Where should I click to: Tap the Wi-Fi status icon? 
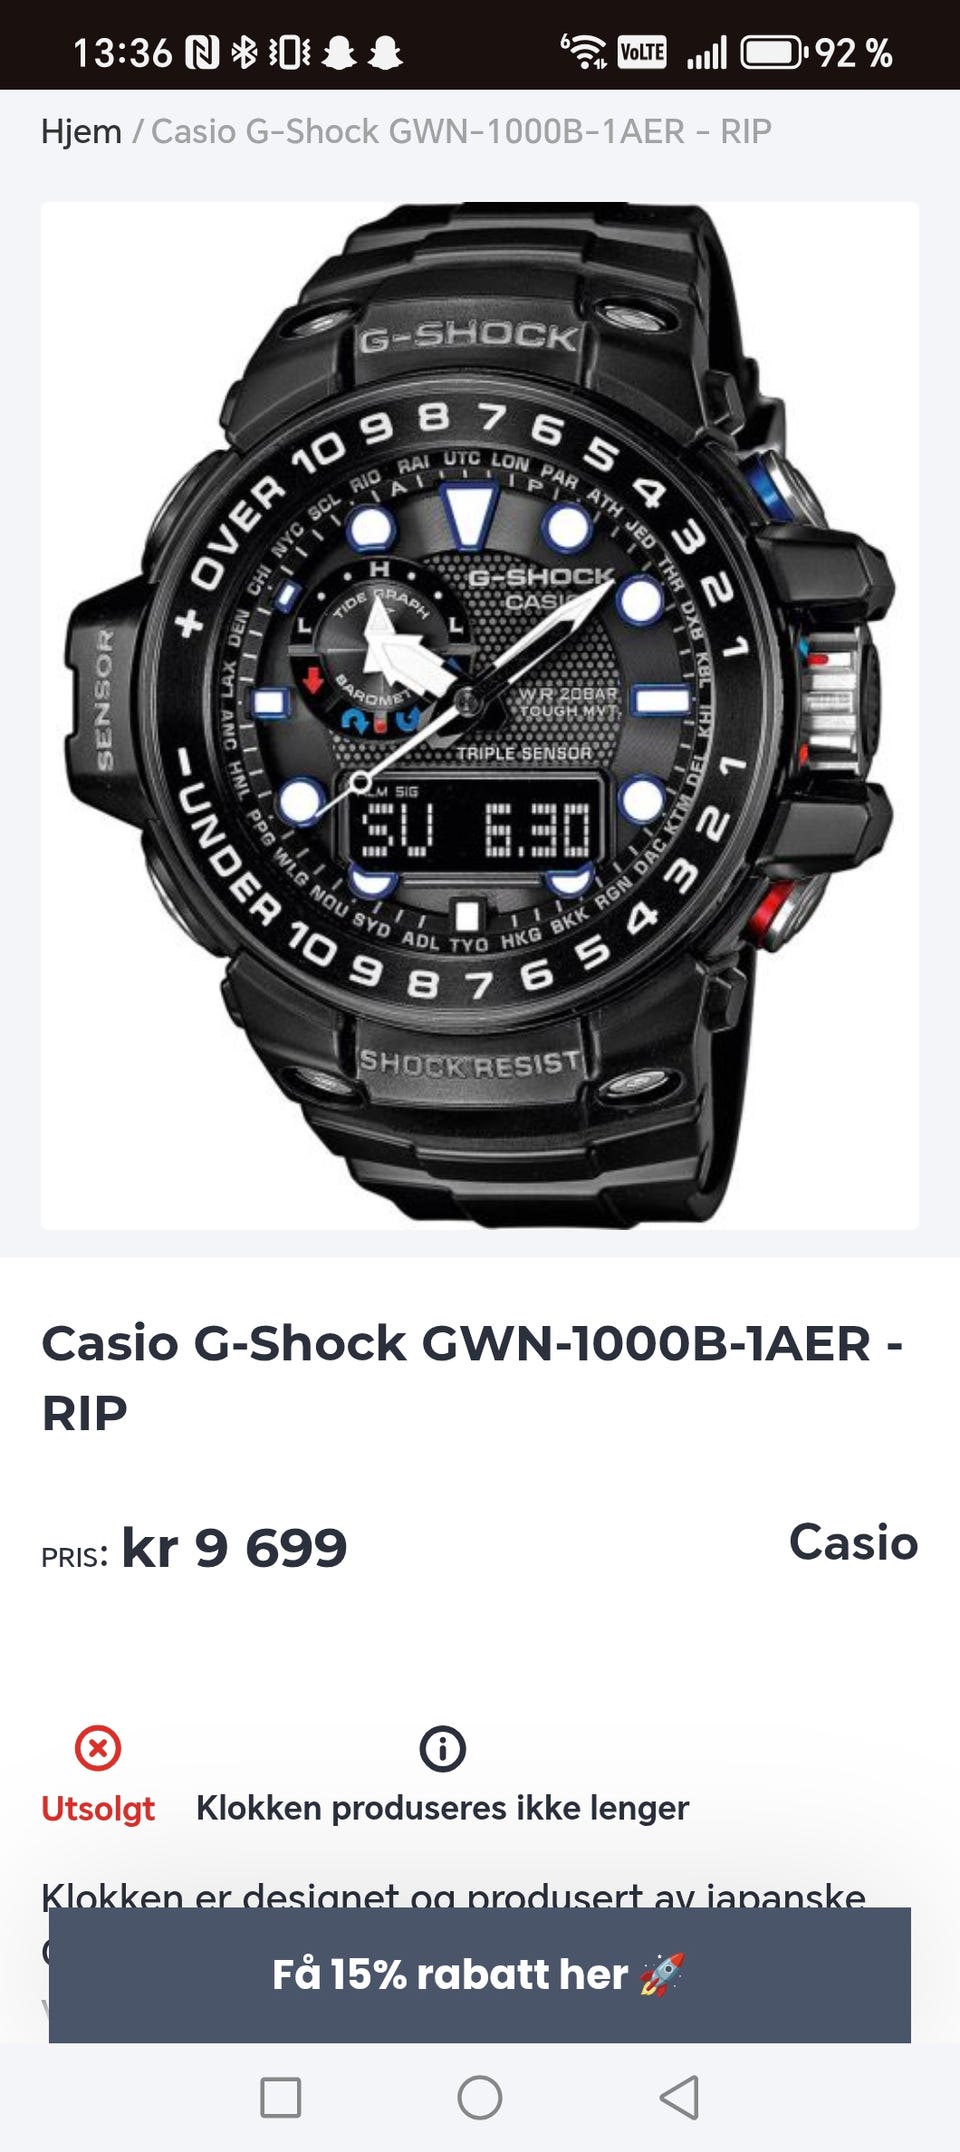(584, 51)
